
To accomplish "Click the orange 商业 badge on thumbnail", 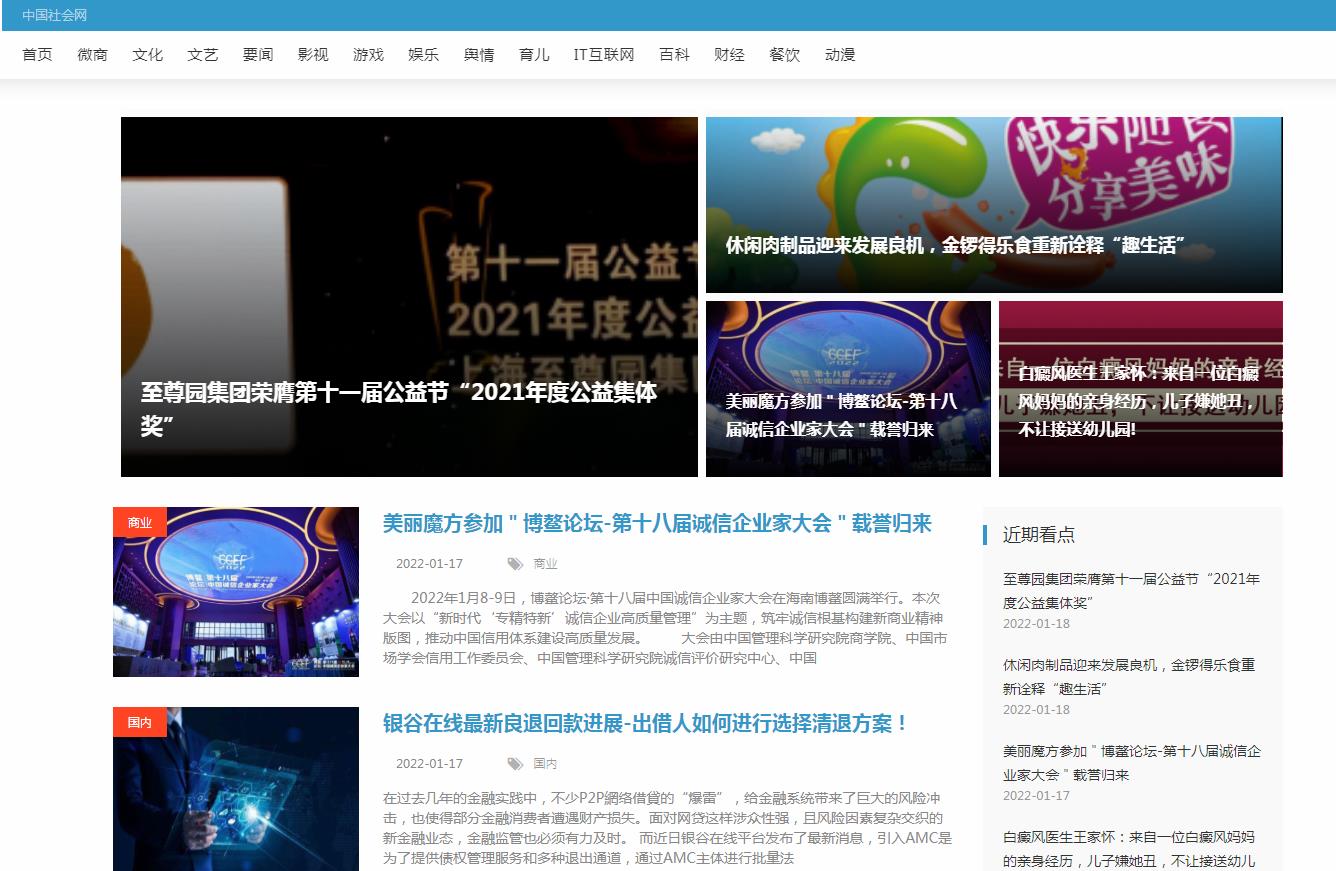I will click(x=140, y=523).
